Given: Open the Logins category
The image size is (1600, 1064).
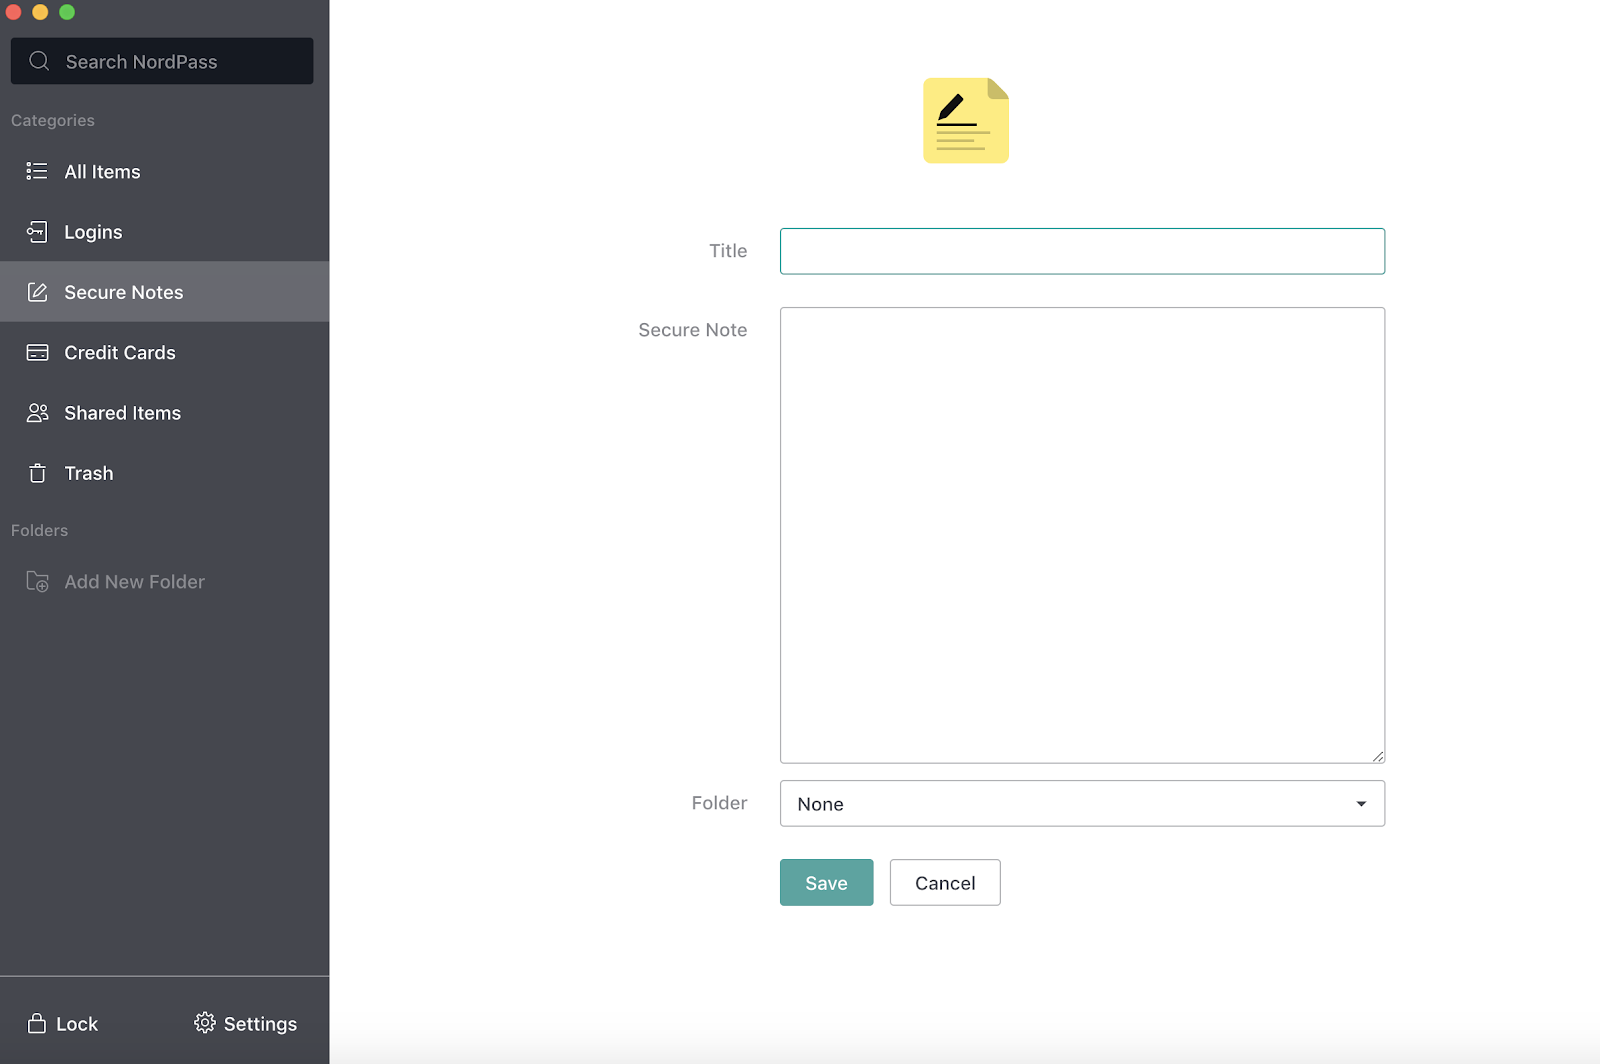Looking at the screenshot, I should click(164, 232).
